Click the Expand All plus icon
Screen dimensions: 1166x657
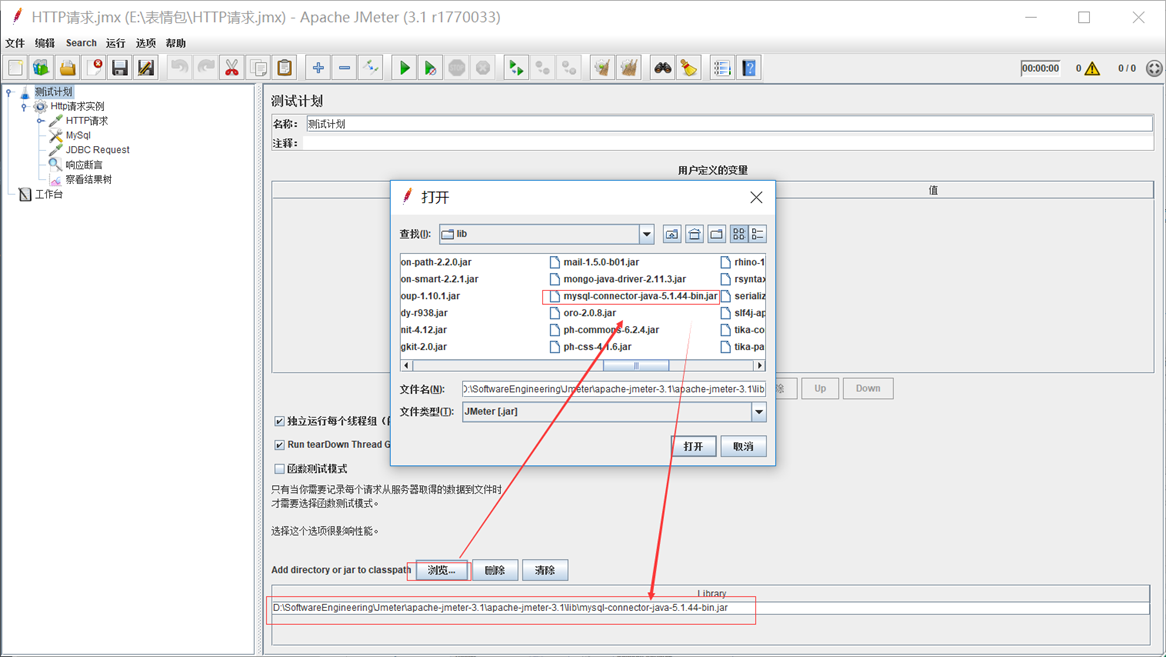[x=318, y=68]
